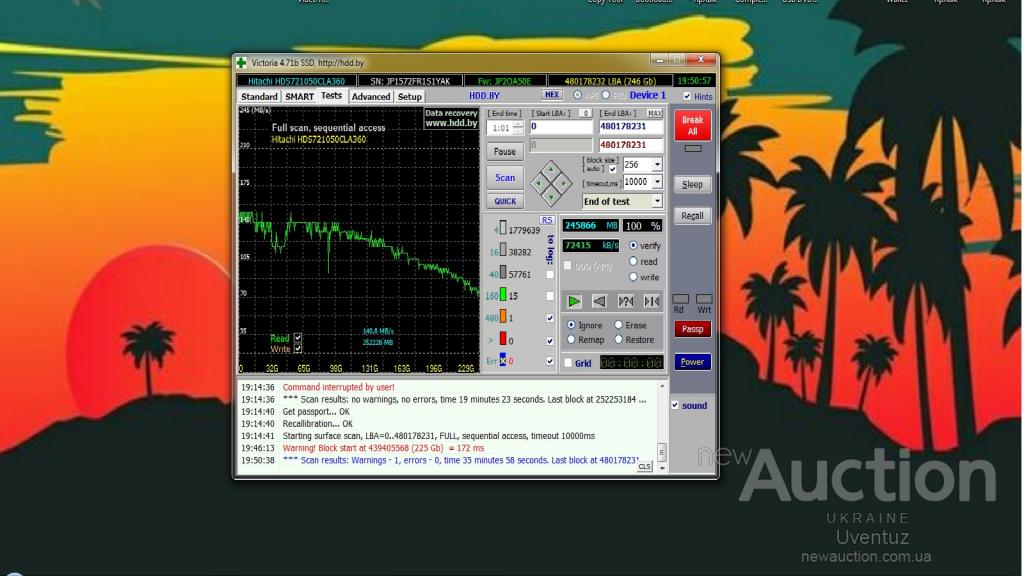Toggle the Hints checkbox
The height and width of the screenshot is (576, 1024).
pos(687,96)
